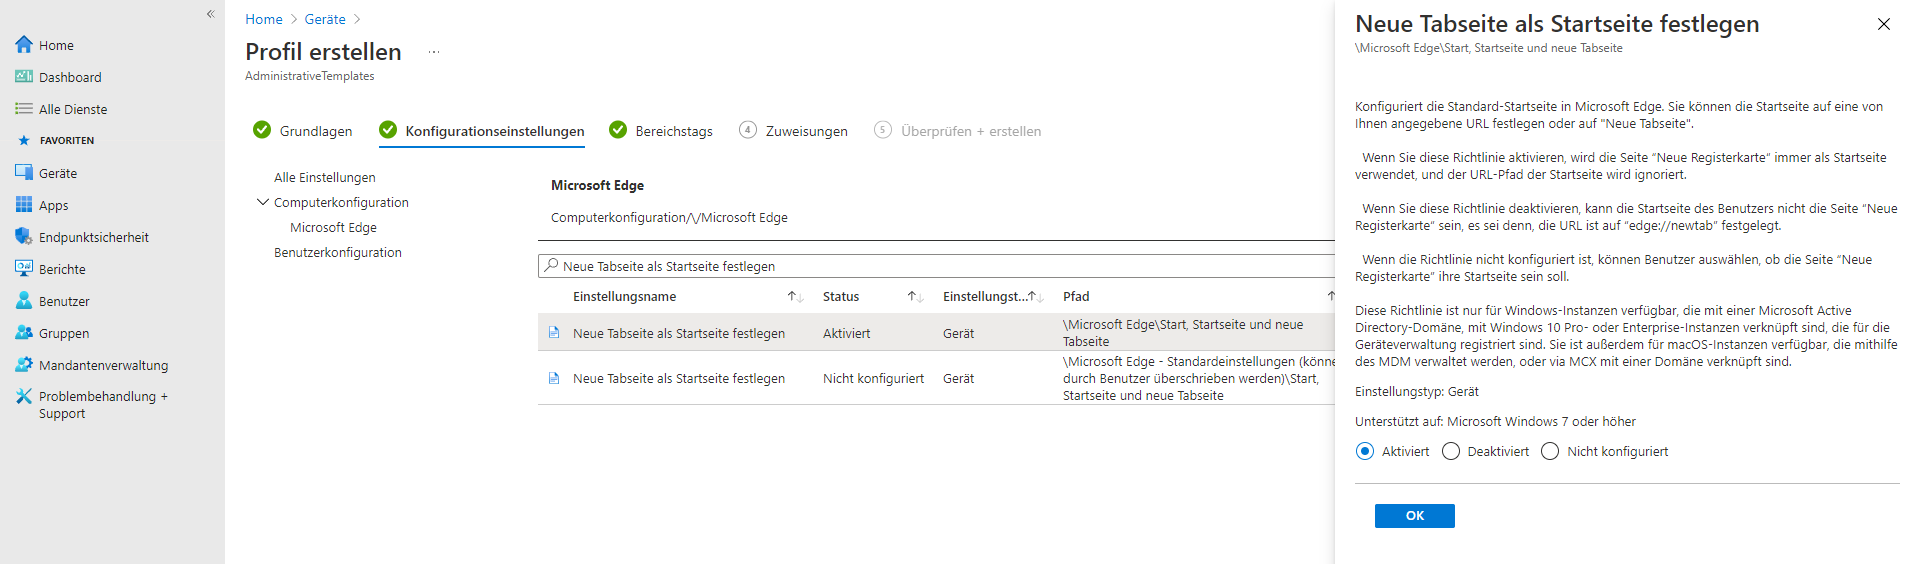Click the OK button
1920x564 pixels.
(1414, 515)
